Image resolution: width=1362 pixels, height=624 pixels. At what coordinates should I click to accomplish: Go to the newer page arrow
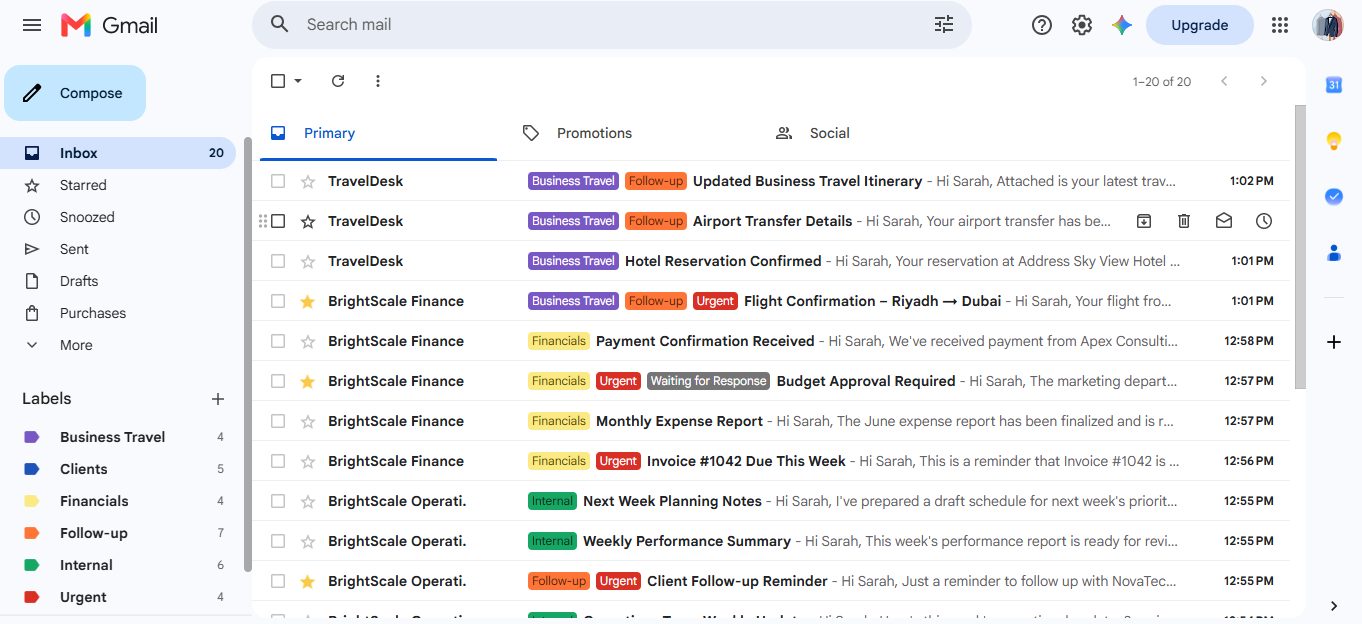1224,81
